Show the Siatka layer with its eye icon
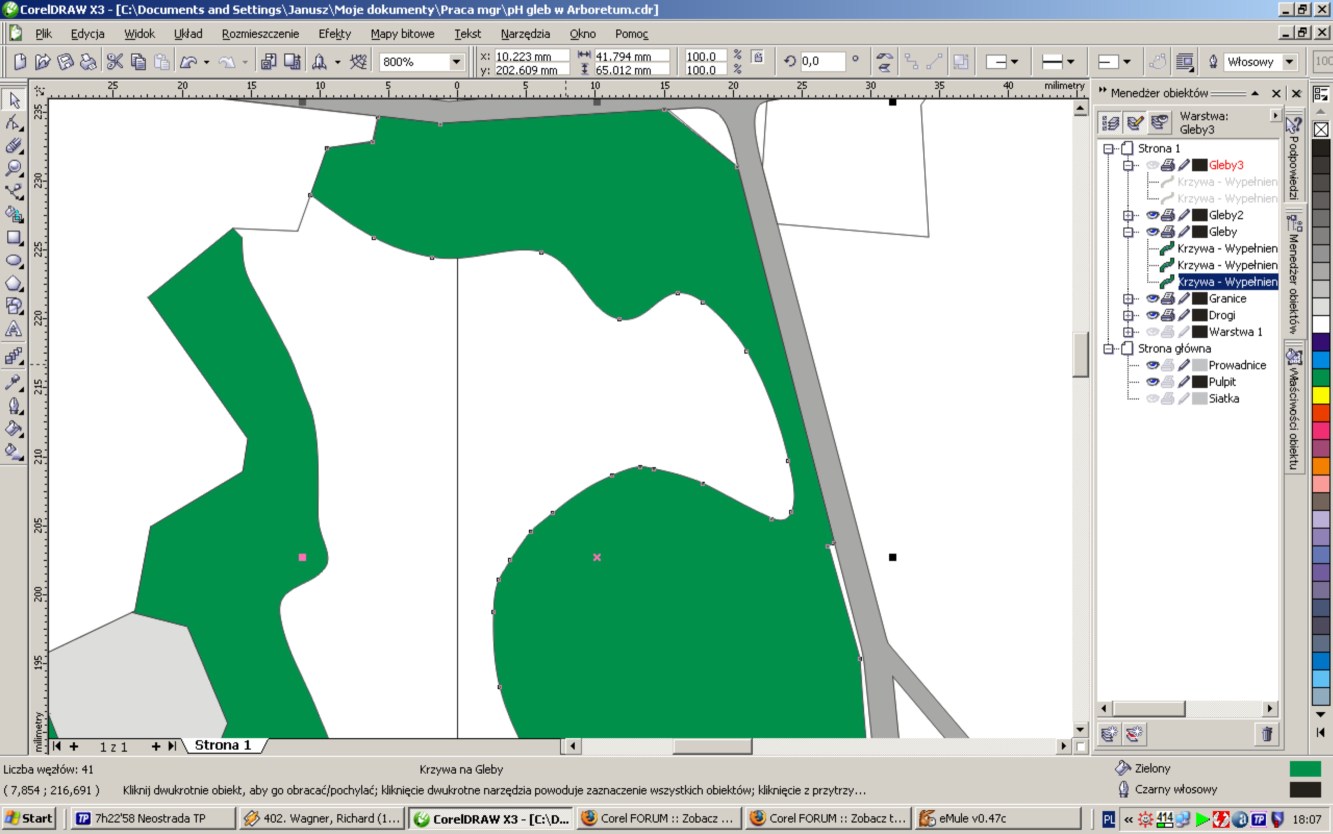The width and height of the screenshot is (1333, 834). (x=1152, y=398)
